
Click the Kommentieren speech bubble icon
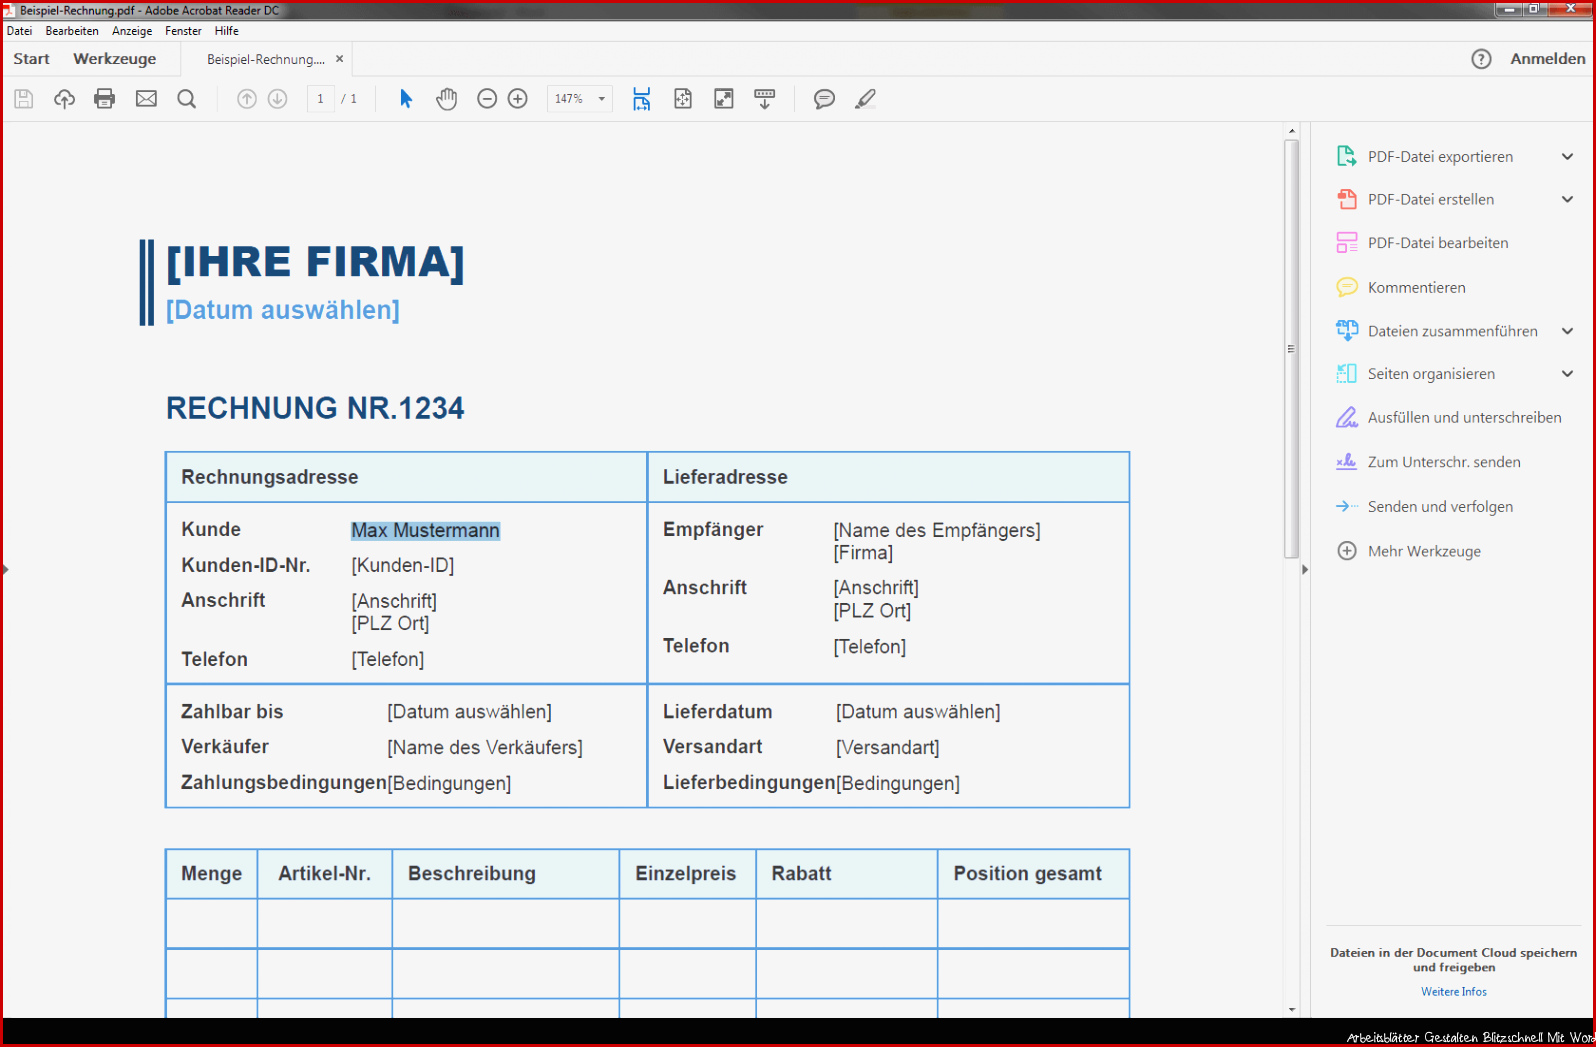click(x=1347, y=287)
